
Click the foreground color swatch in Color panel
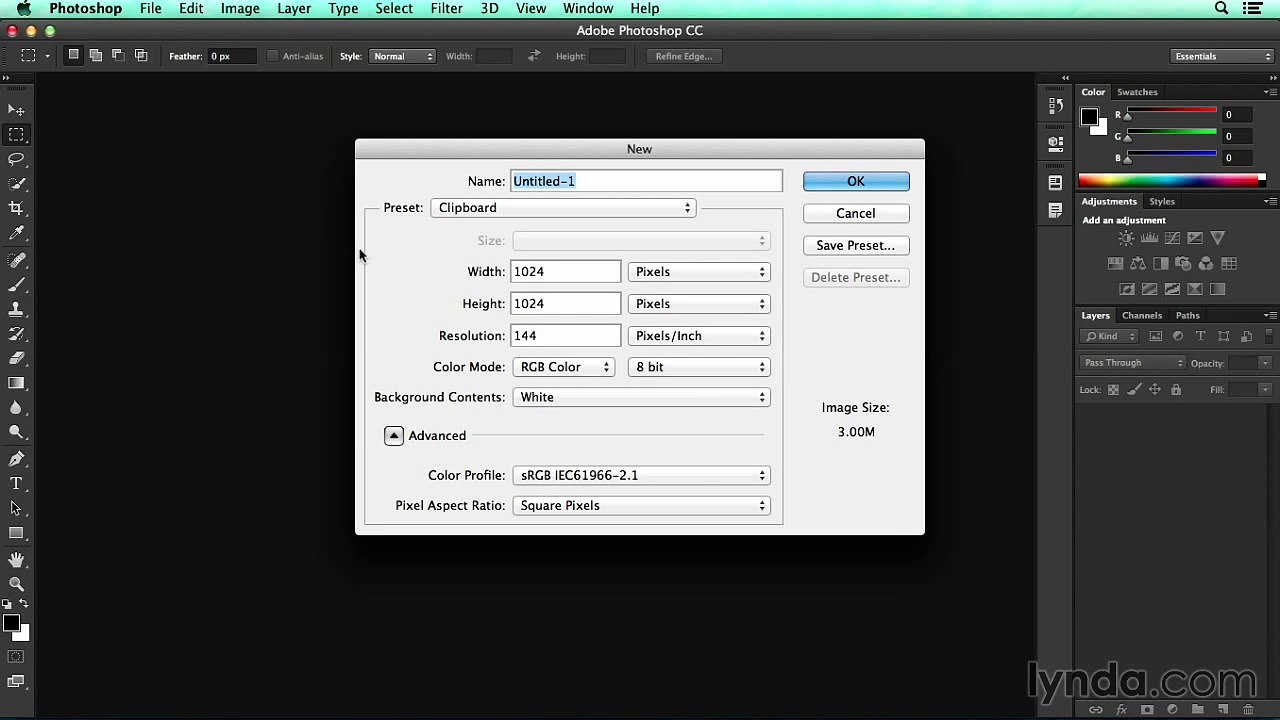[x=1089, y=117]
